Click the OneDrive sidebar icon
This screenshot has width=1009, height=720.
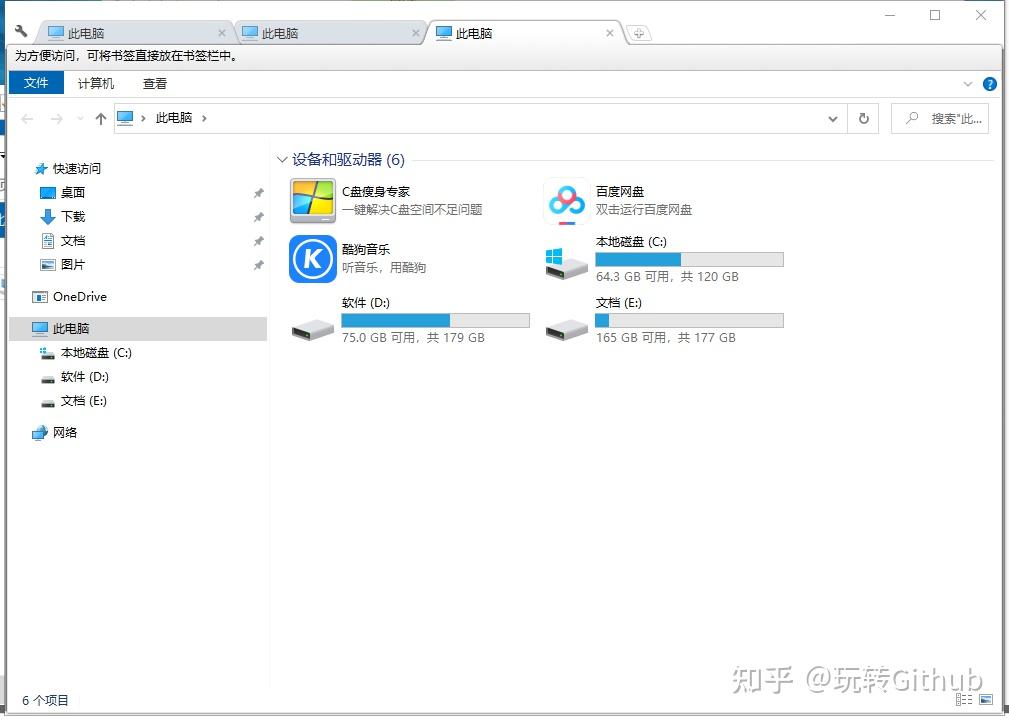coord(41,296)
